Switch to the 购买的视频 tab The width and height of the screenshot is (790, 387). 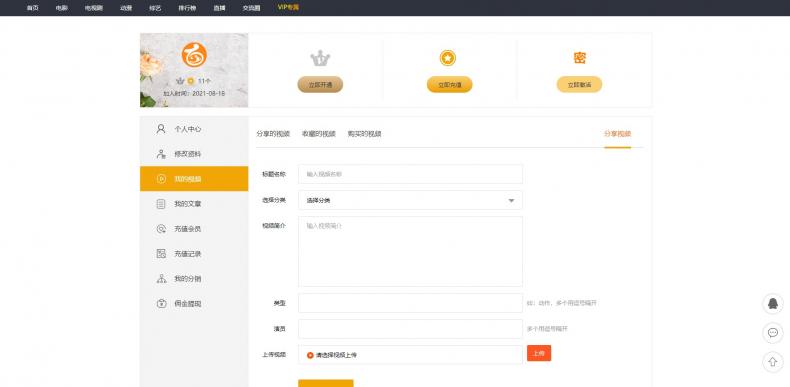point(364,134)
